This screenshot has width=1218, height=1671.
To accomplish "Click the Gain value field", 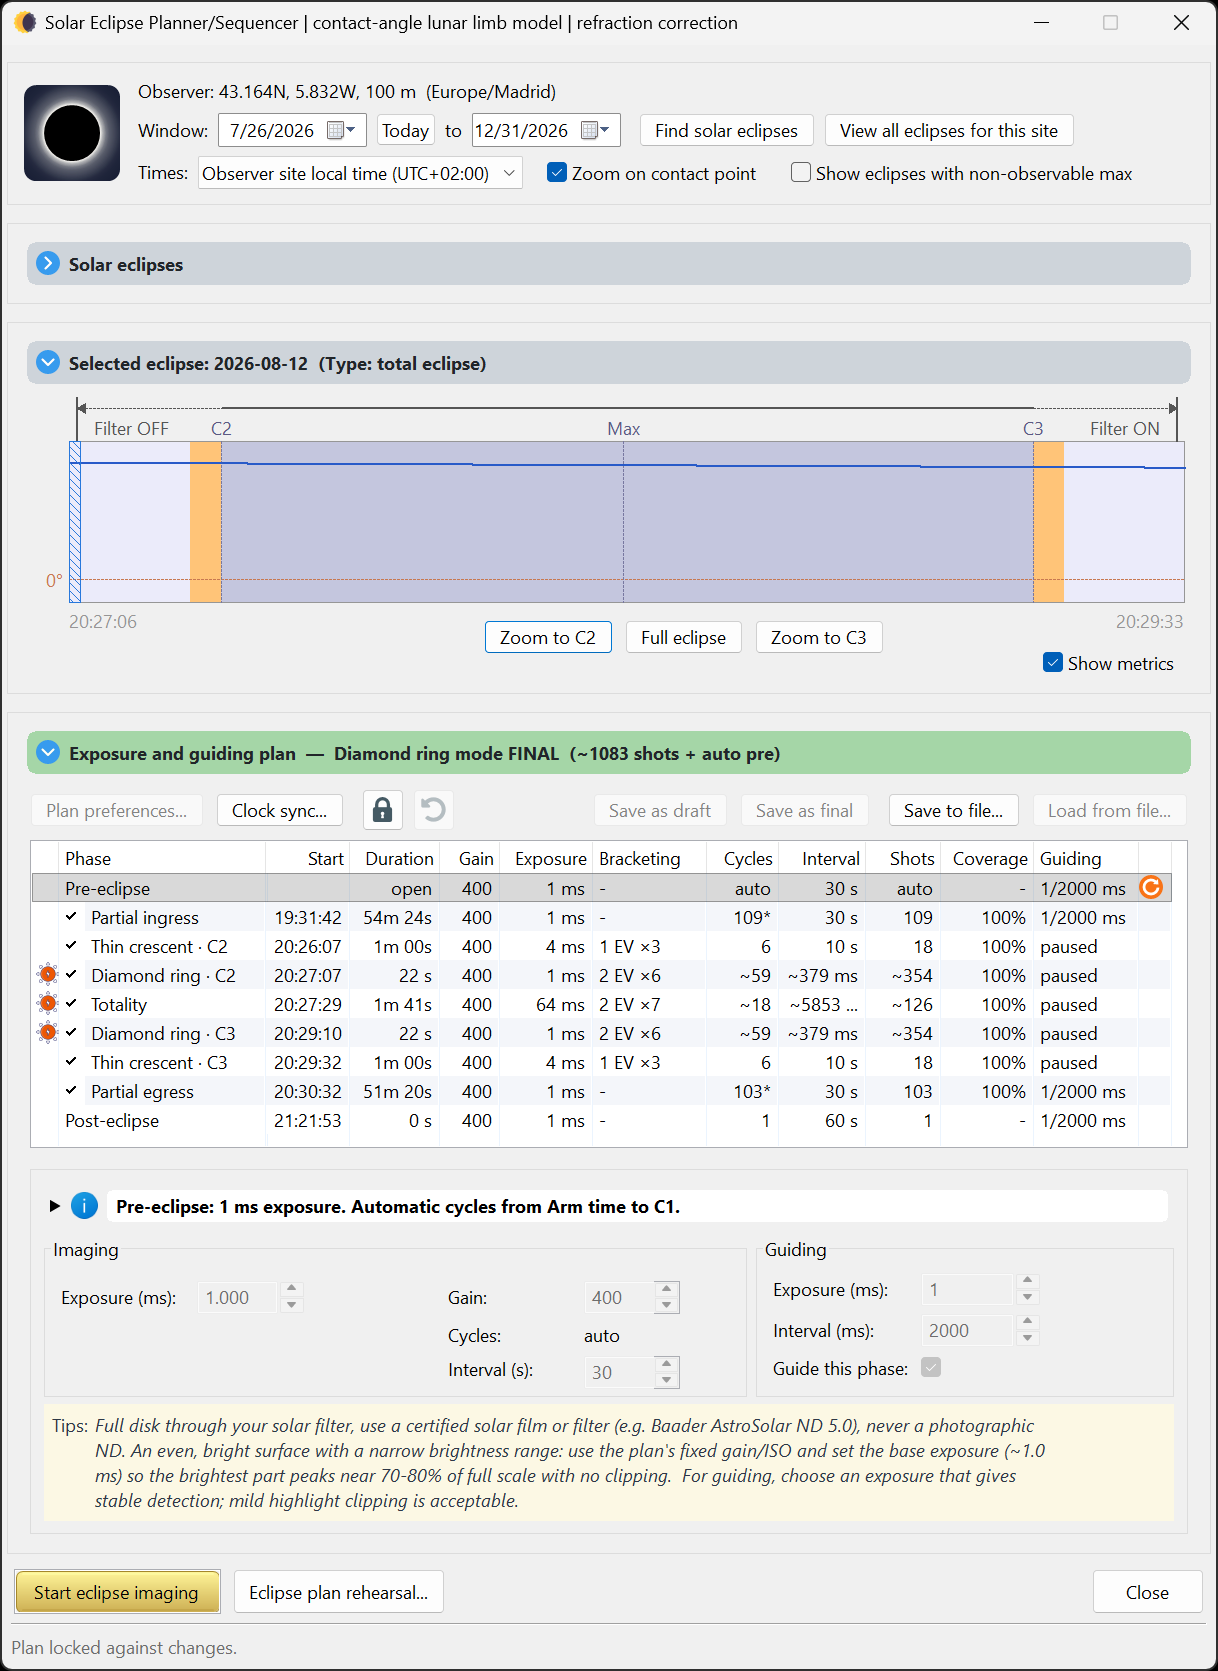I will [620, 1297].
